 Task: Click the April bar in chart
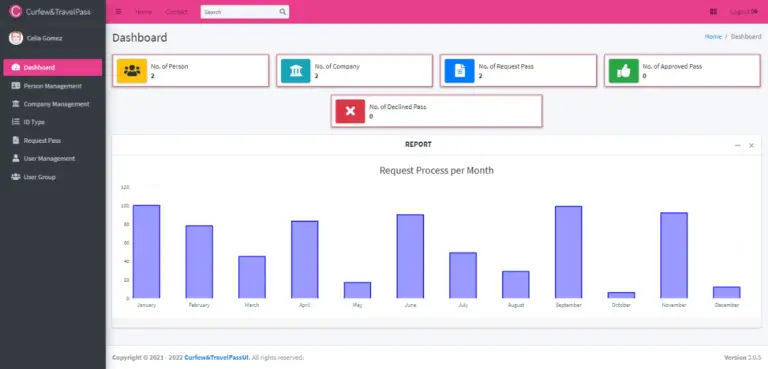tap(305, 259)
